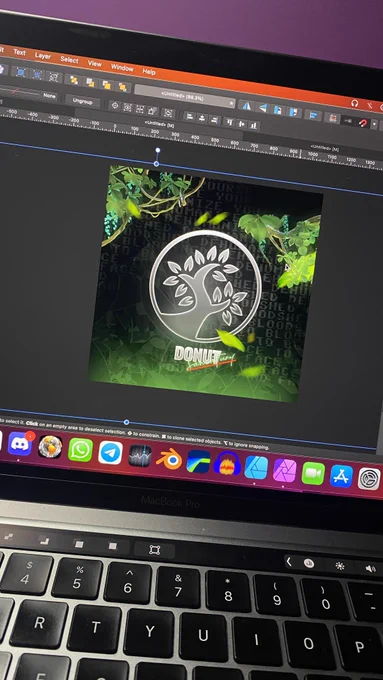This screenshot has height=680, width=383.
Task: Toggle Enable Transform Origin crosshair icon
Action: click(x=115, y=105)
